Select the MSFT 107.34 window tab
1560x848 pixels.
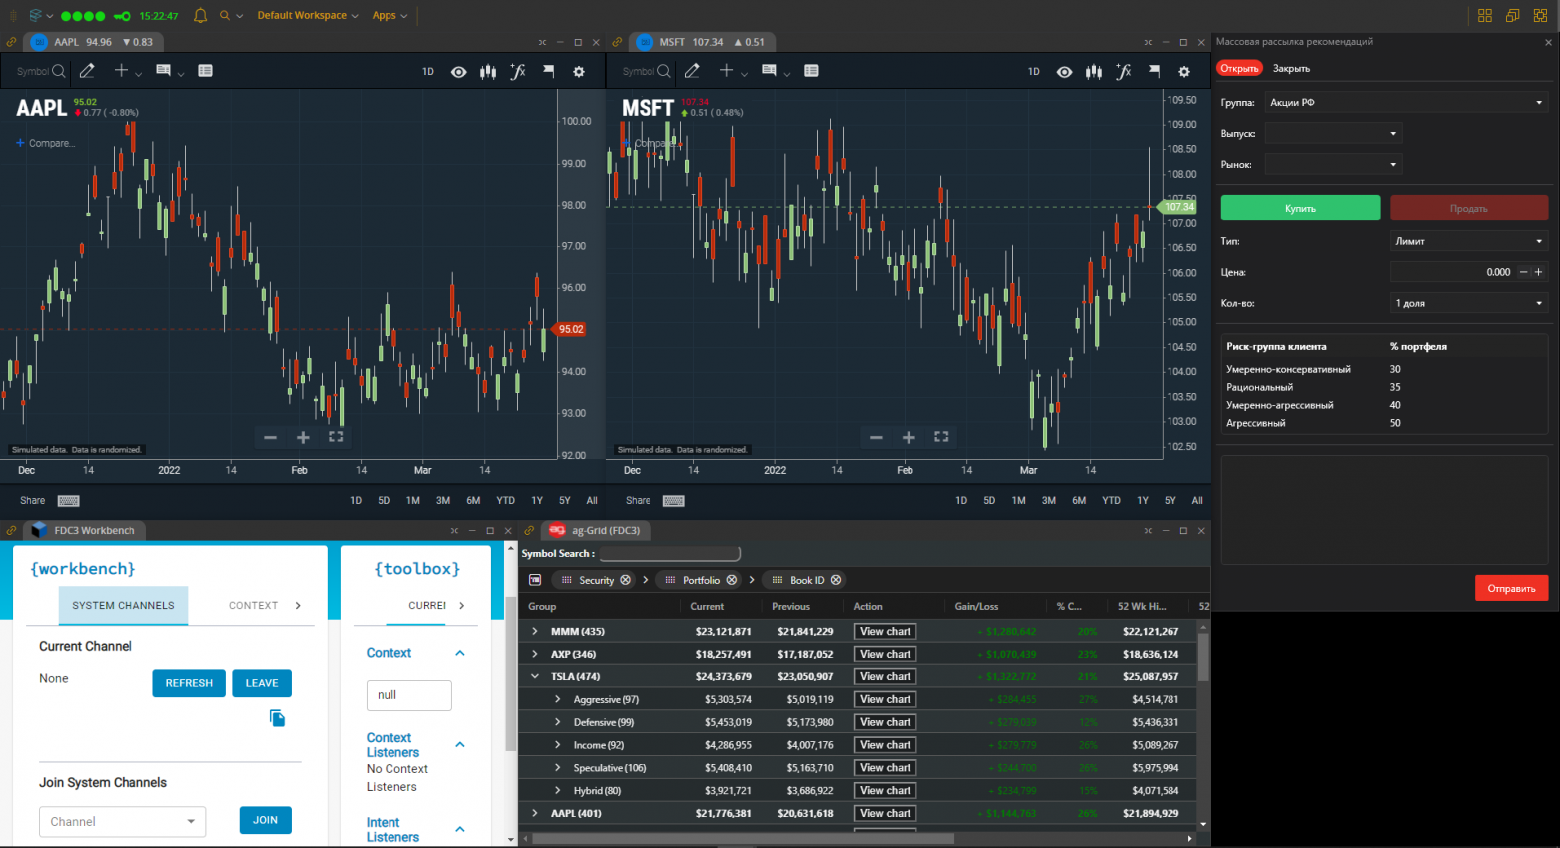point(704,42)
